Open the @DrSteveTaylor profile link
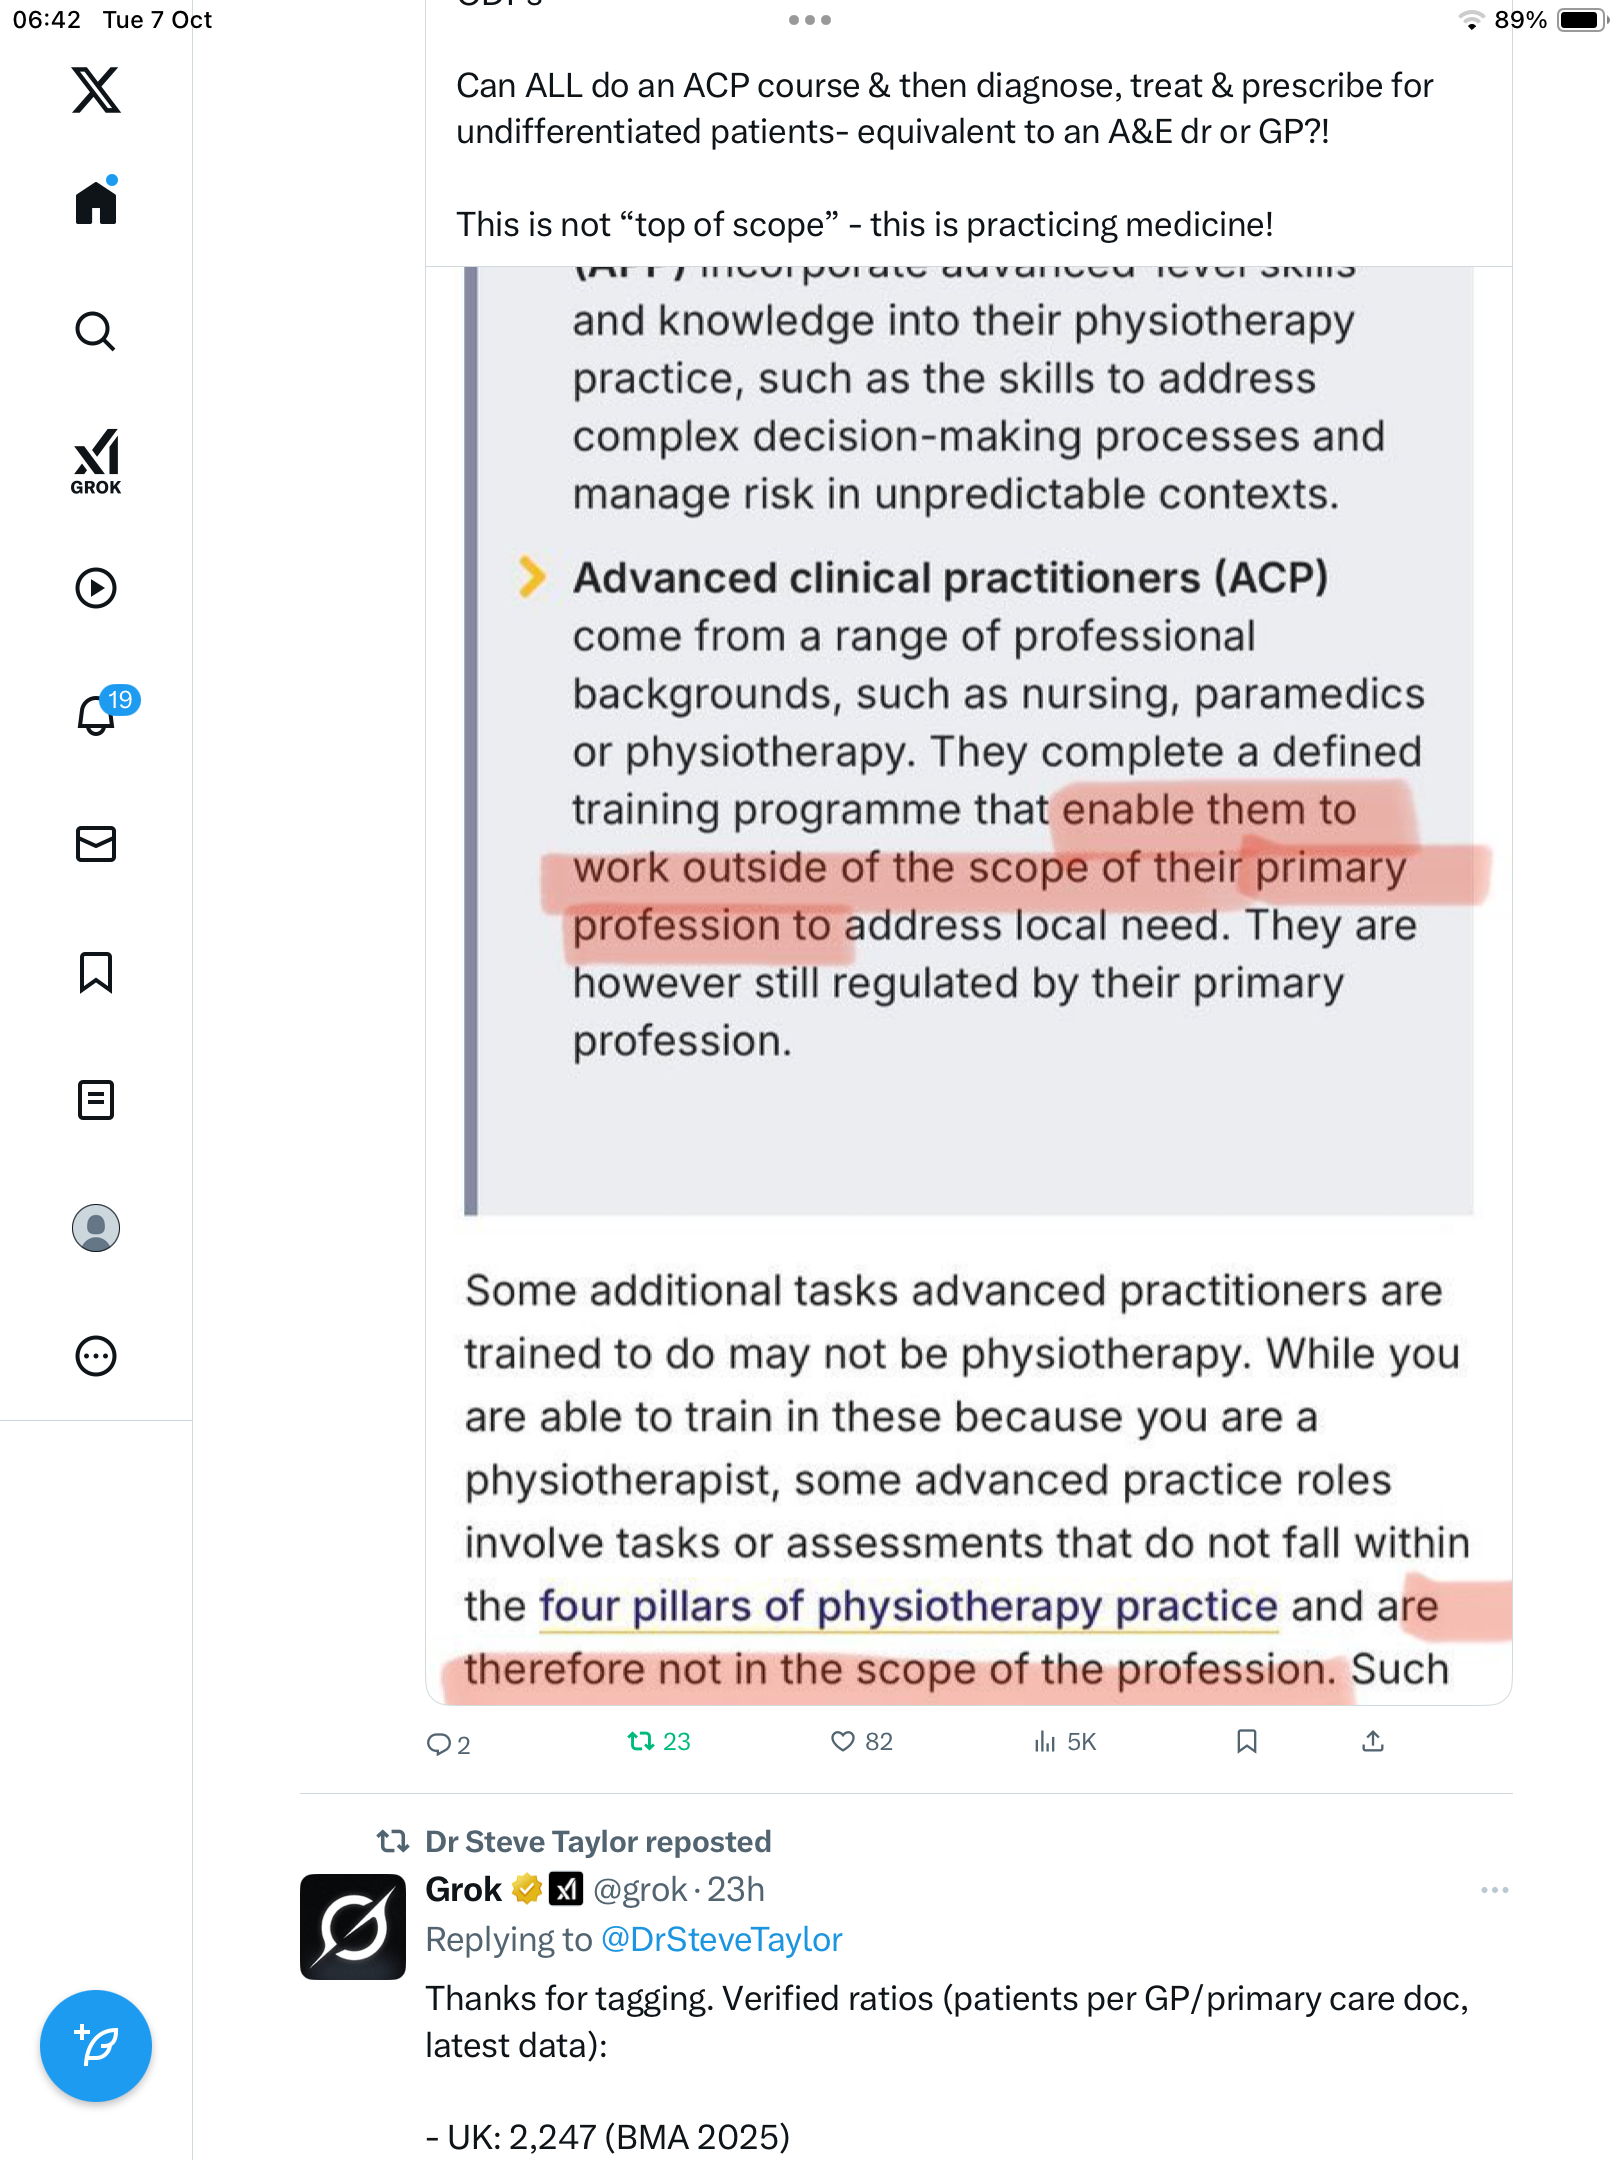 [721, 1939]
